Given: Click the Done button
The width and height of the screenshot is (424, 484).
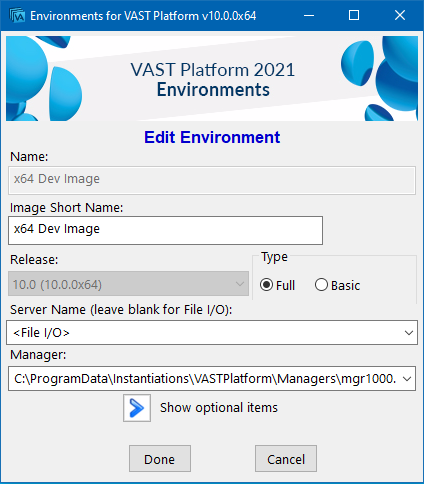Looking at the screenshot, I should click(x=160, y=458).
